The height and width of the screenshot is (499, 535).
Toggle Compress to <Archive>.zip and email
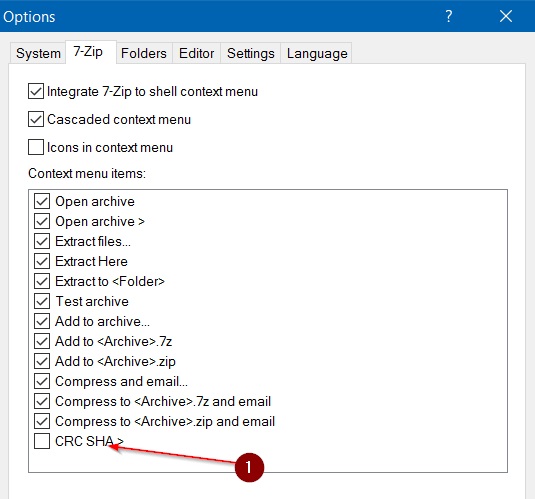click(42, 421)
